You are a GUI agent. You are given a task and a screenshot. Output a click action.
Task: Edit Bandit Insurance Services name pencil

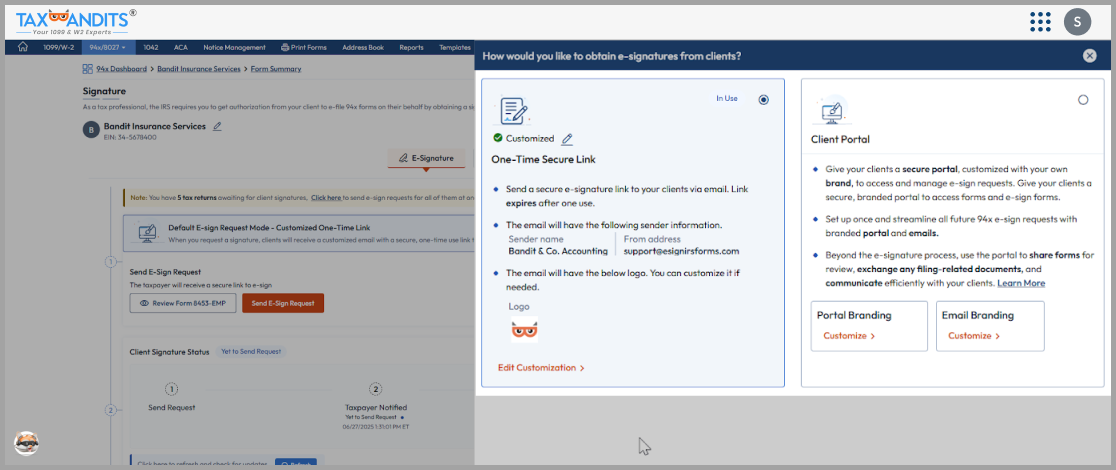point(217,127)
